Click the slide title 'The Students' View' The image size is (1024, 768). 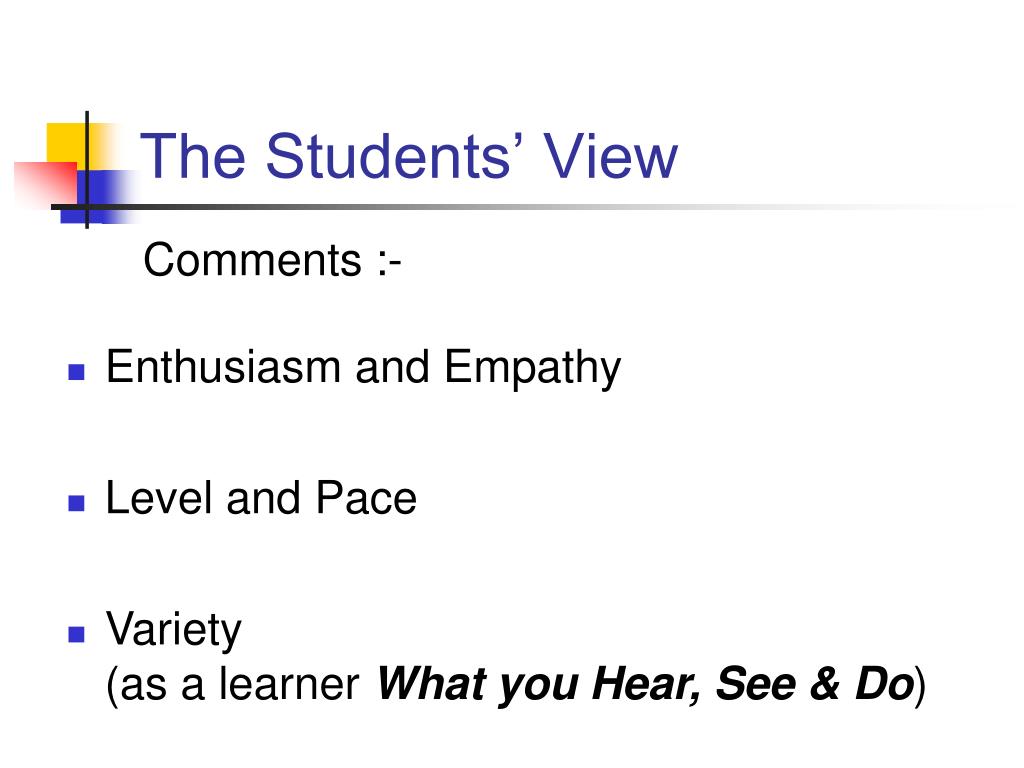[409, 156]
